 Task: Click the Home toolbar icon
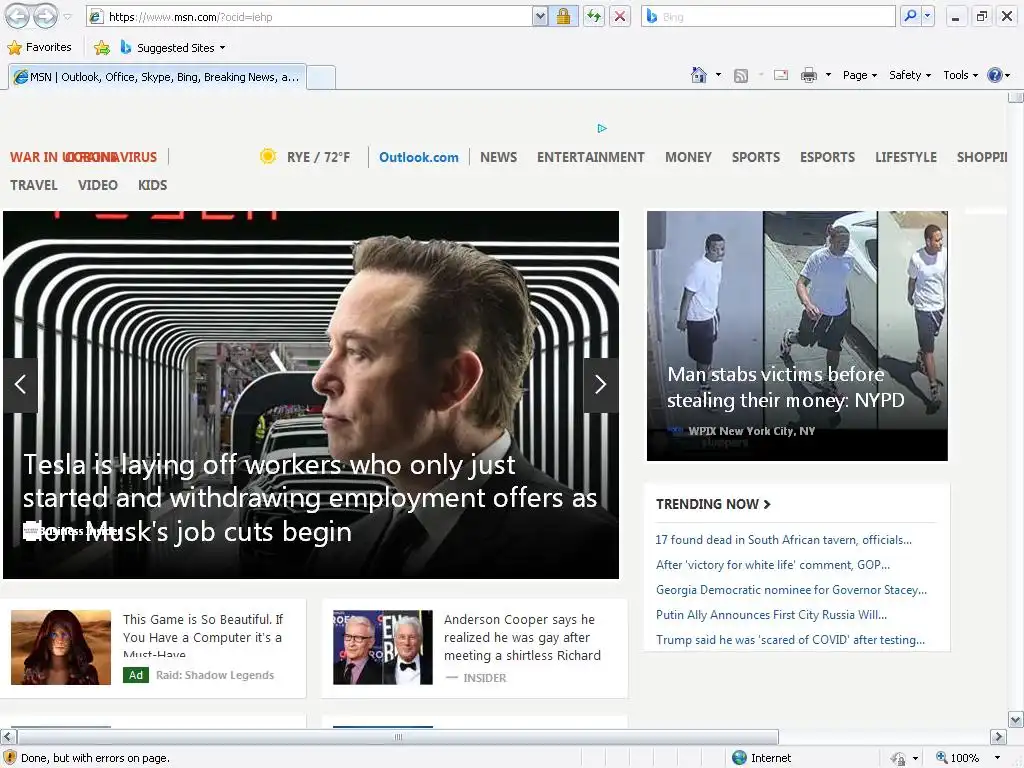click(699, 75)
